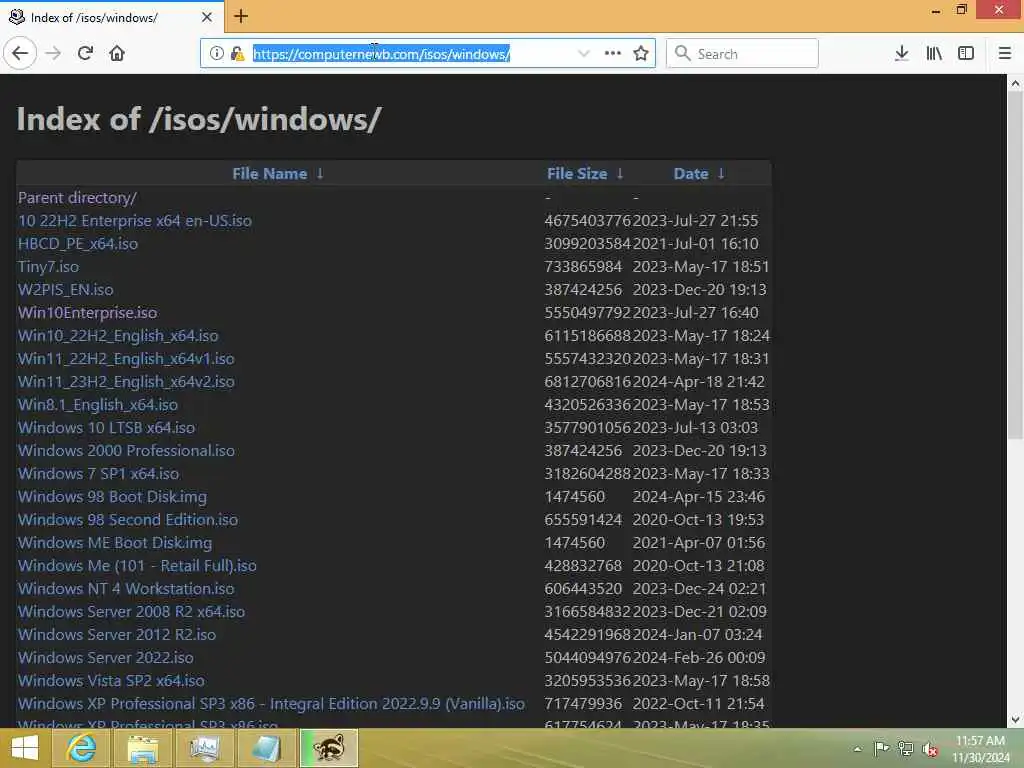Click the sort arrow next to Date
The image size is (1024, 768).
(x=721, y=174)
